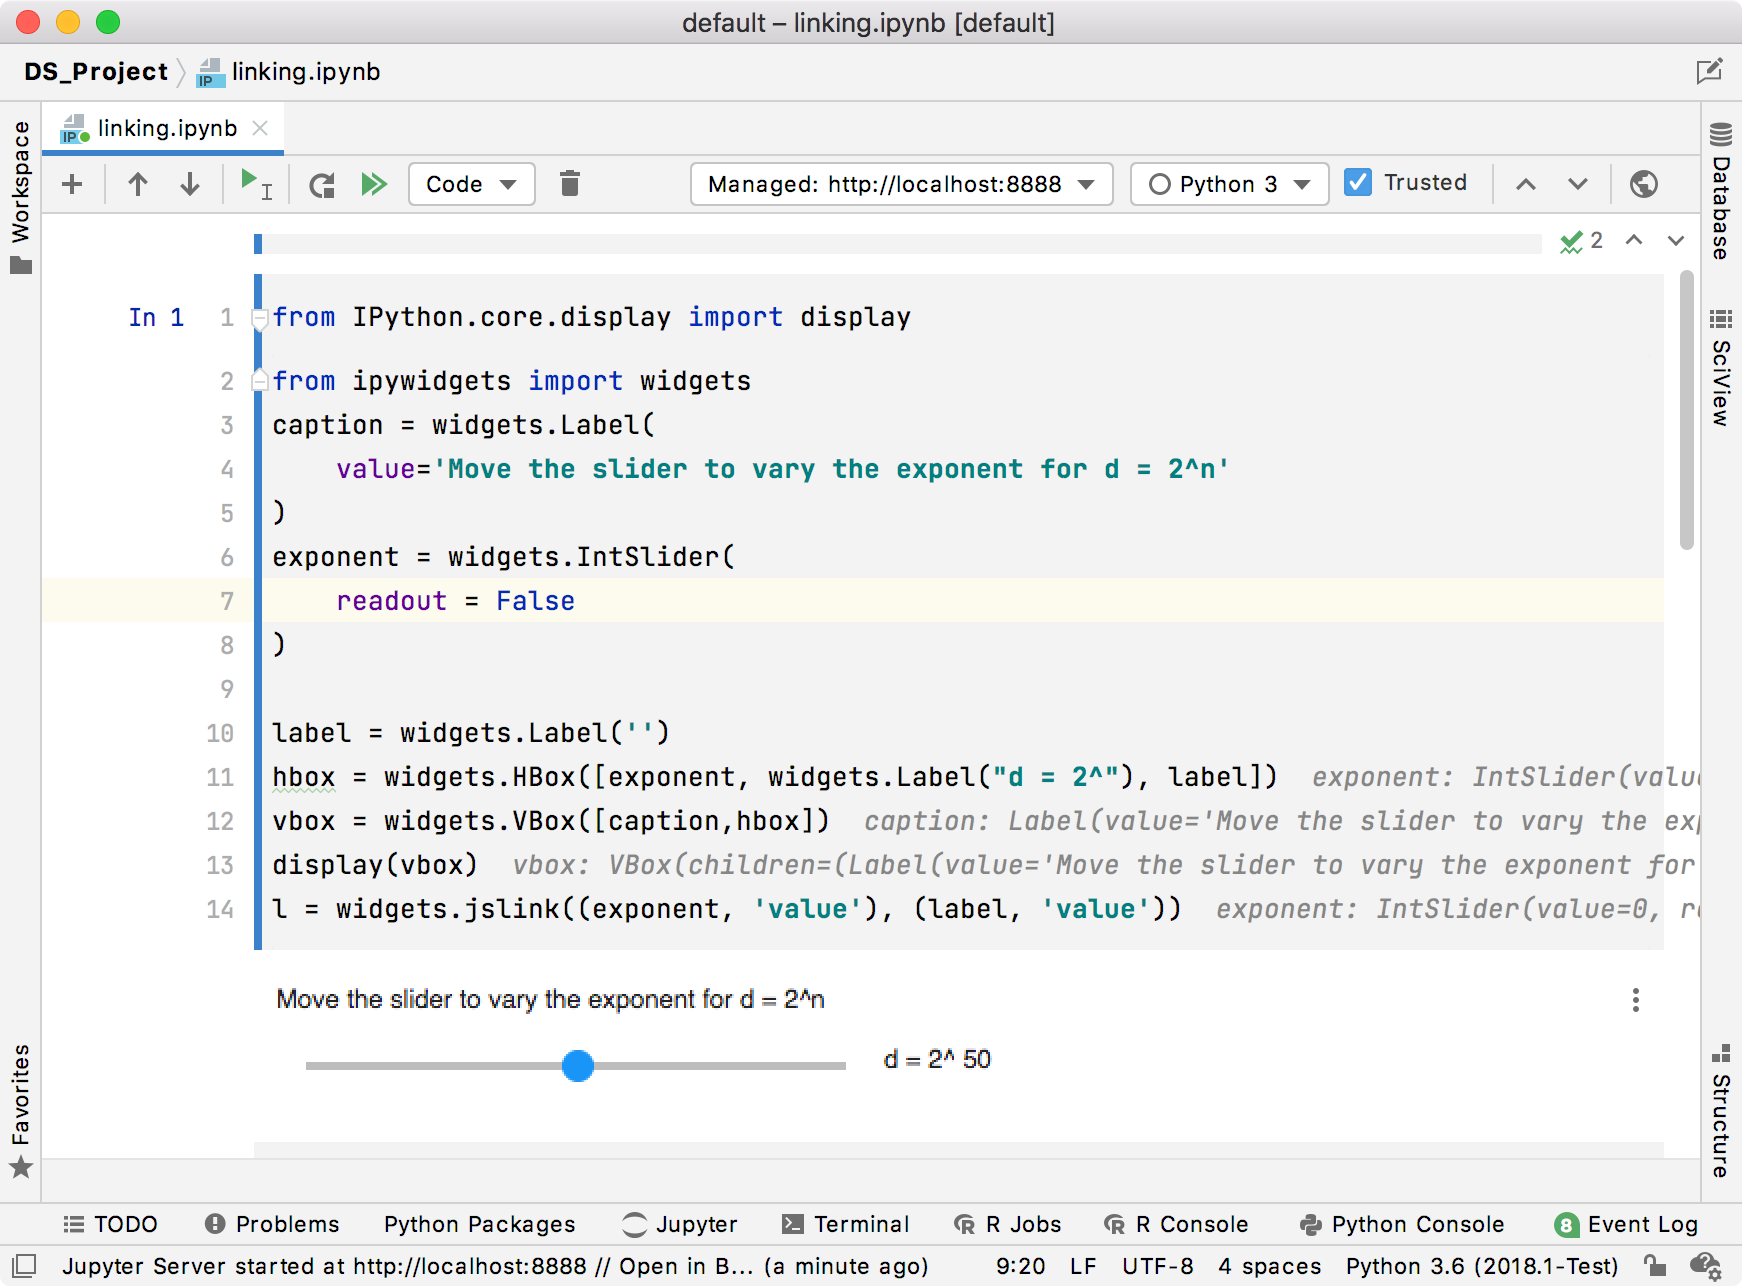Screen dimensions: 1742x1286
Task: Click 4 spaces indent setting
Action: click(x=1270, y=1266)
